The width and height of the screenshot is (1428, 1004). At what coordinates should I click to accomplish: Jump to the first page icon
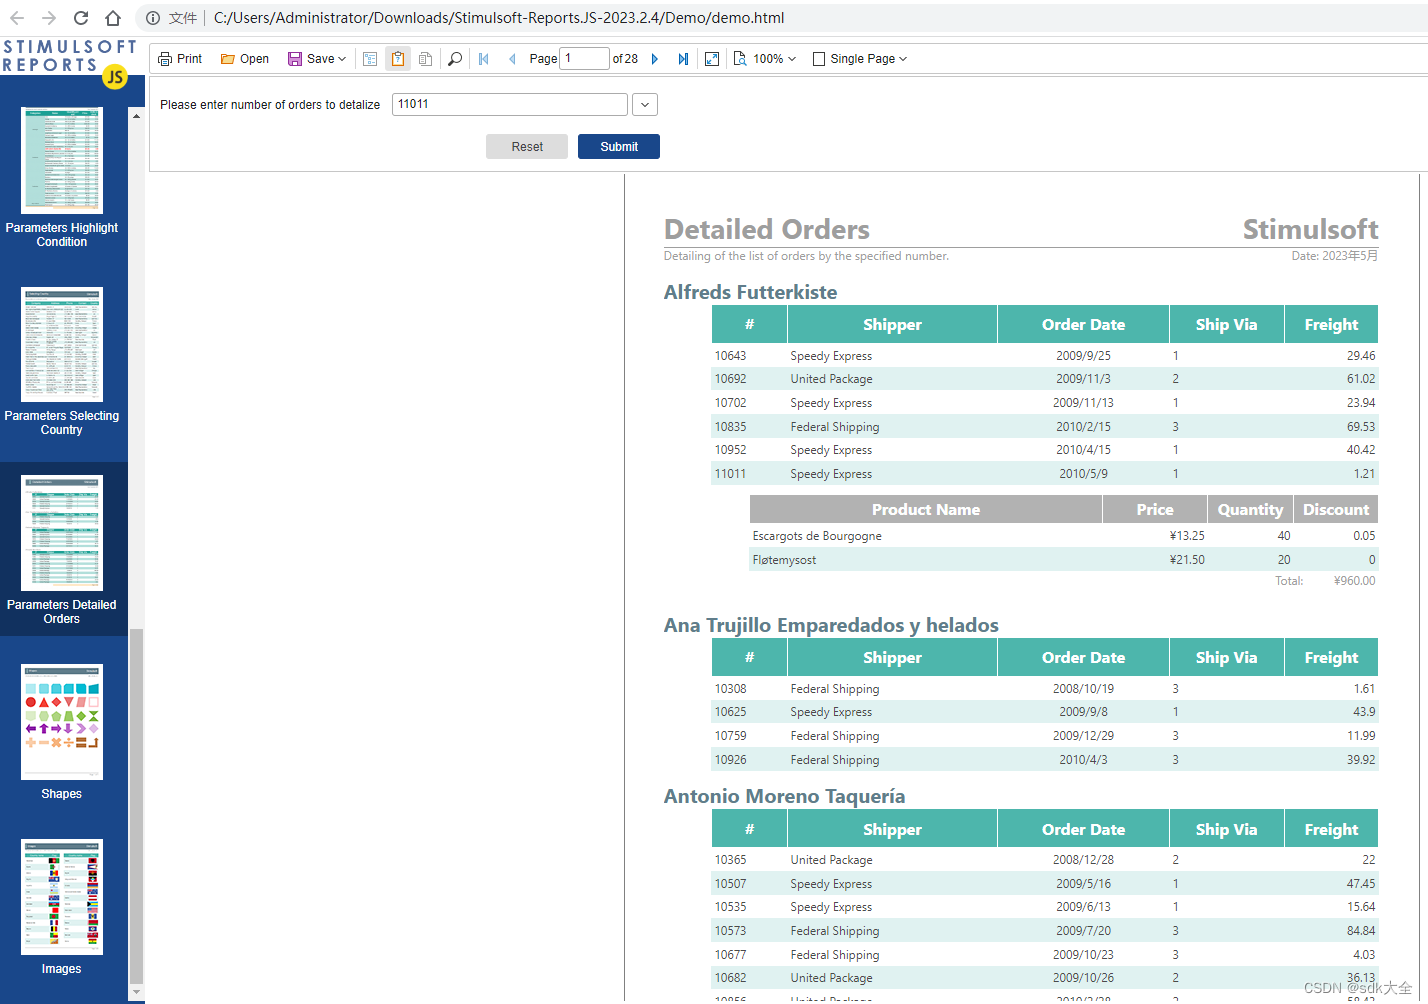coord(483,58)
